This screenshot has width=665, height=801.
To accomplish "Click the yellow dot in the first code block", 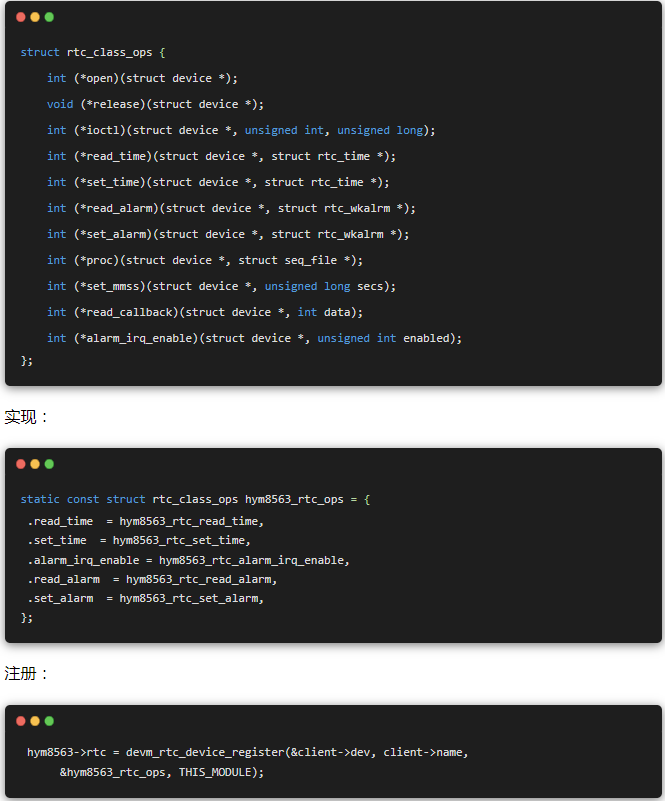I will (35, 17).
